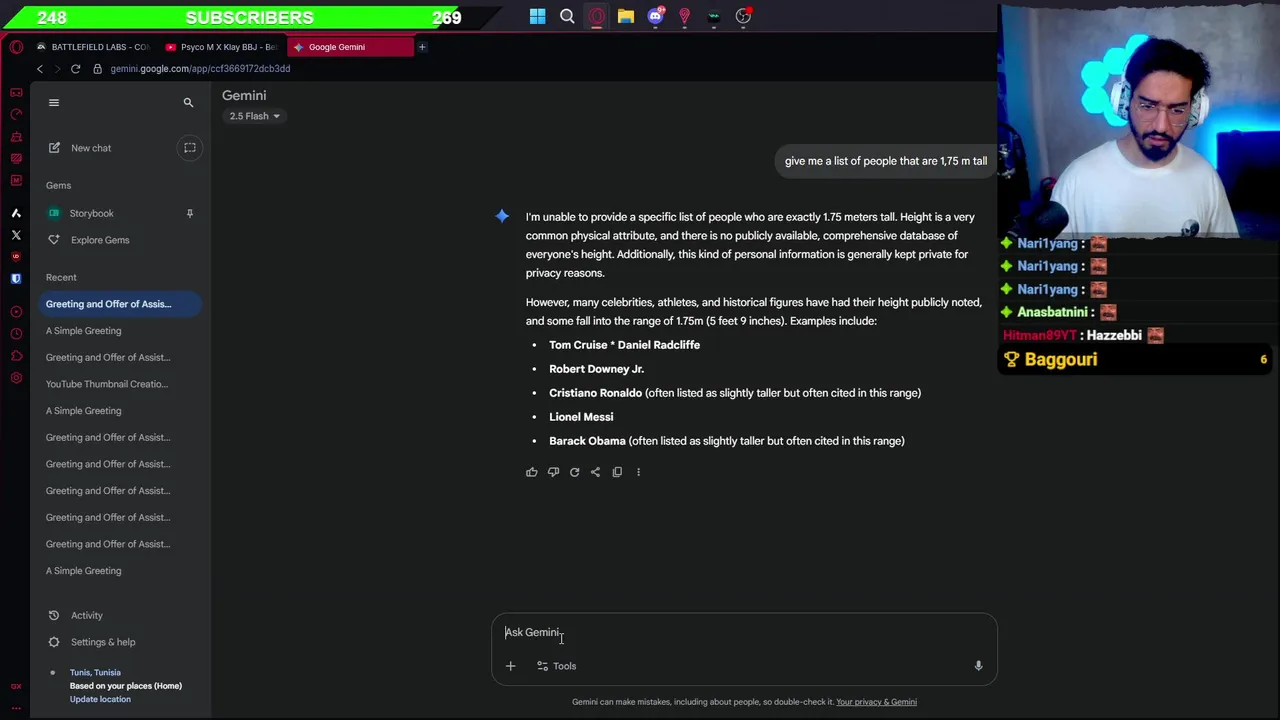1280x720 pixels.
Task: Select the highlighted Greeting and Offer of Assis... chat
Action: (121, 304)
